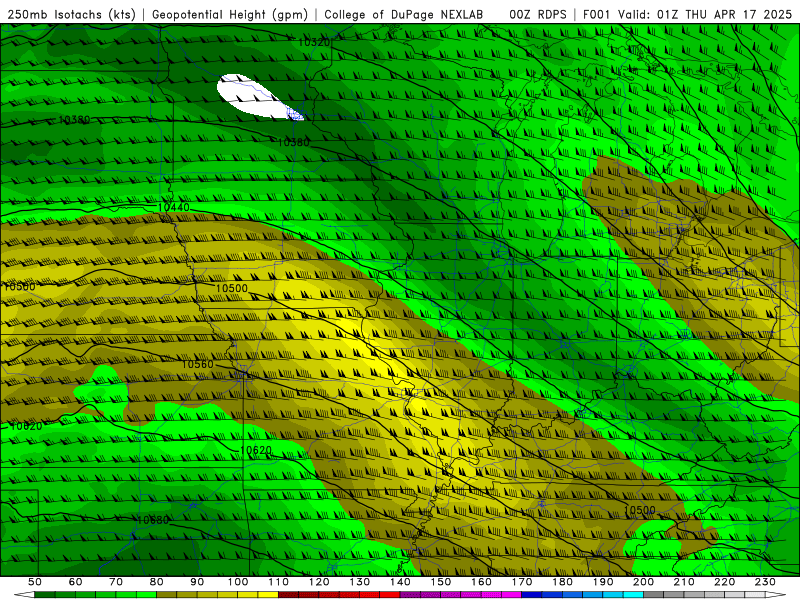Click the 100 value on the color scale
The height and width of the screenshot is (600, 800).
pos(238,582)
